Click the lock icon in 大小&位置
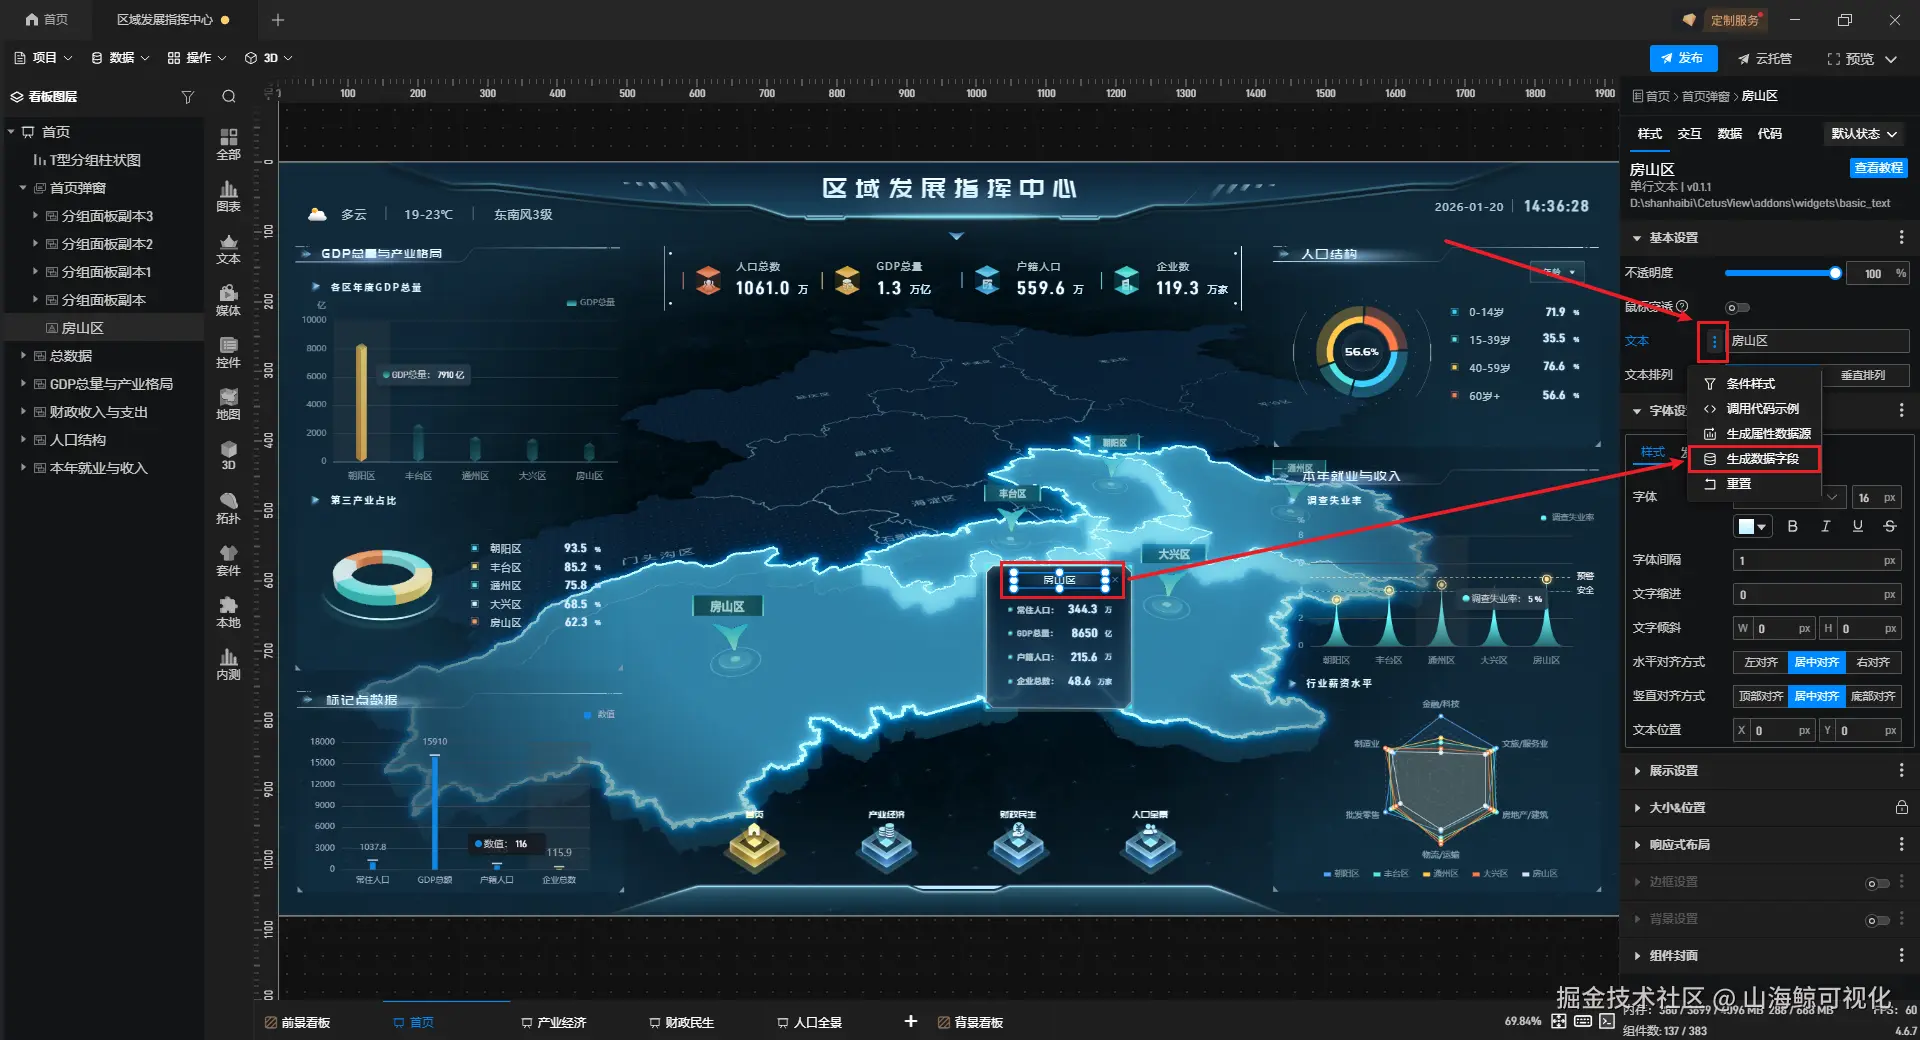This screenshot has width=1920, height=1040. tap(1901, 808)
